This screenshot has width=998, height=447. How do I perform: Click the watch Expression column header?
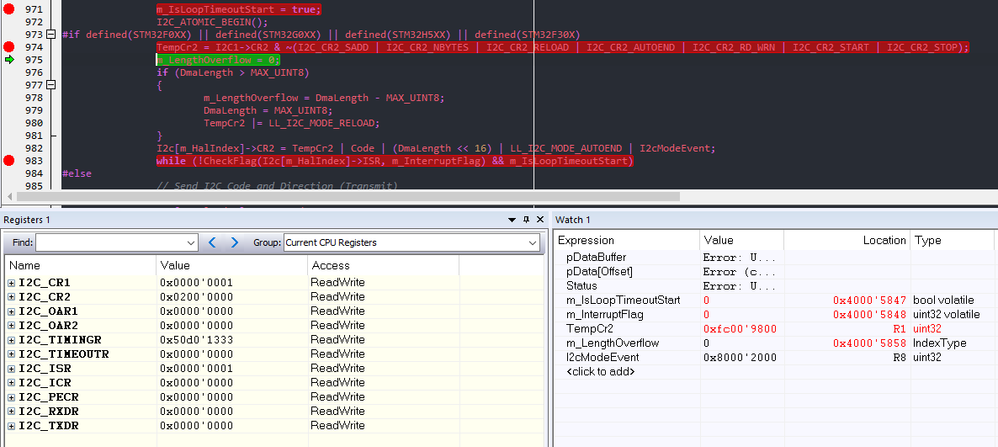(x=626, y=241)
